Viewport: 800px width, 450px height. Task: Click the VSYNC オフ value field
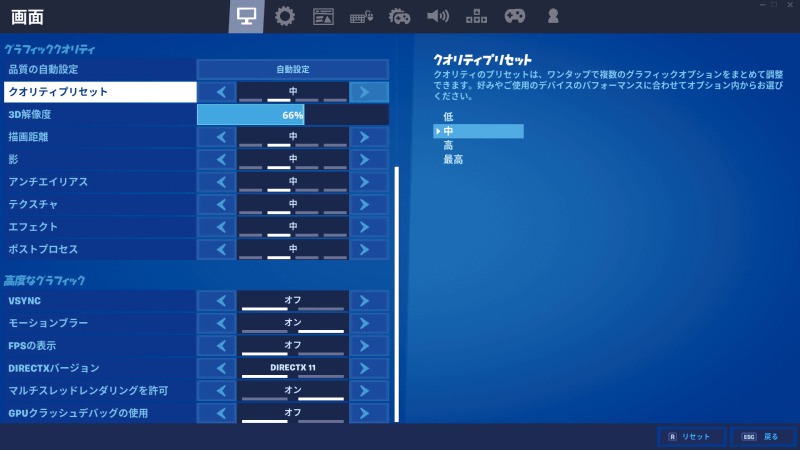point(293,301)
